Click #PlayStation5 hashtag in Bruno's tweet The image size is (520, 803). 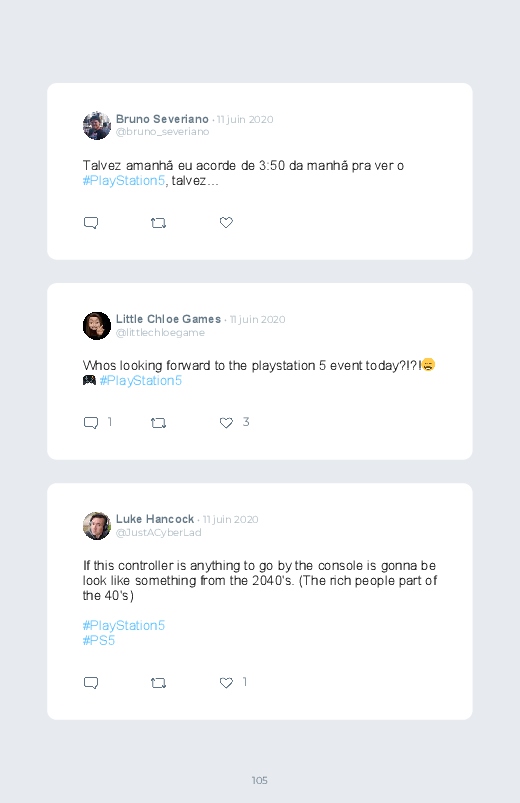tap(124, 181)
